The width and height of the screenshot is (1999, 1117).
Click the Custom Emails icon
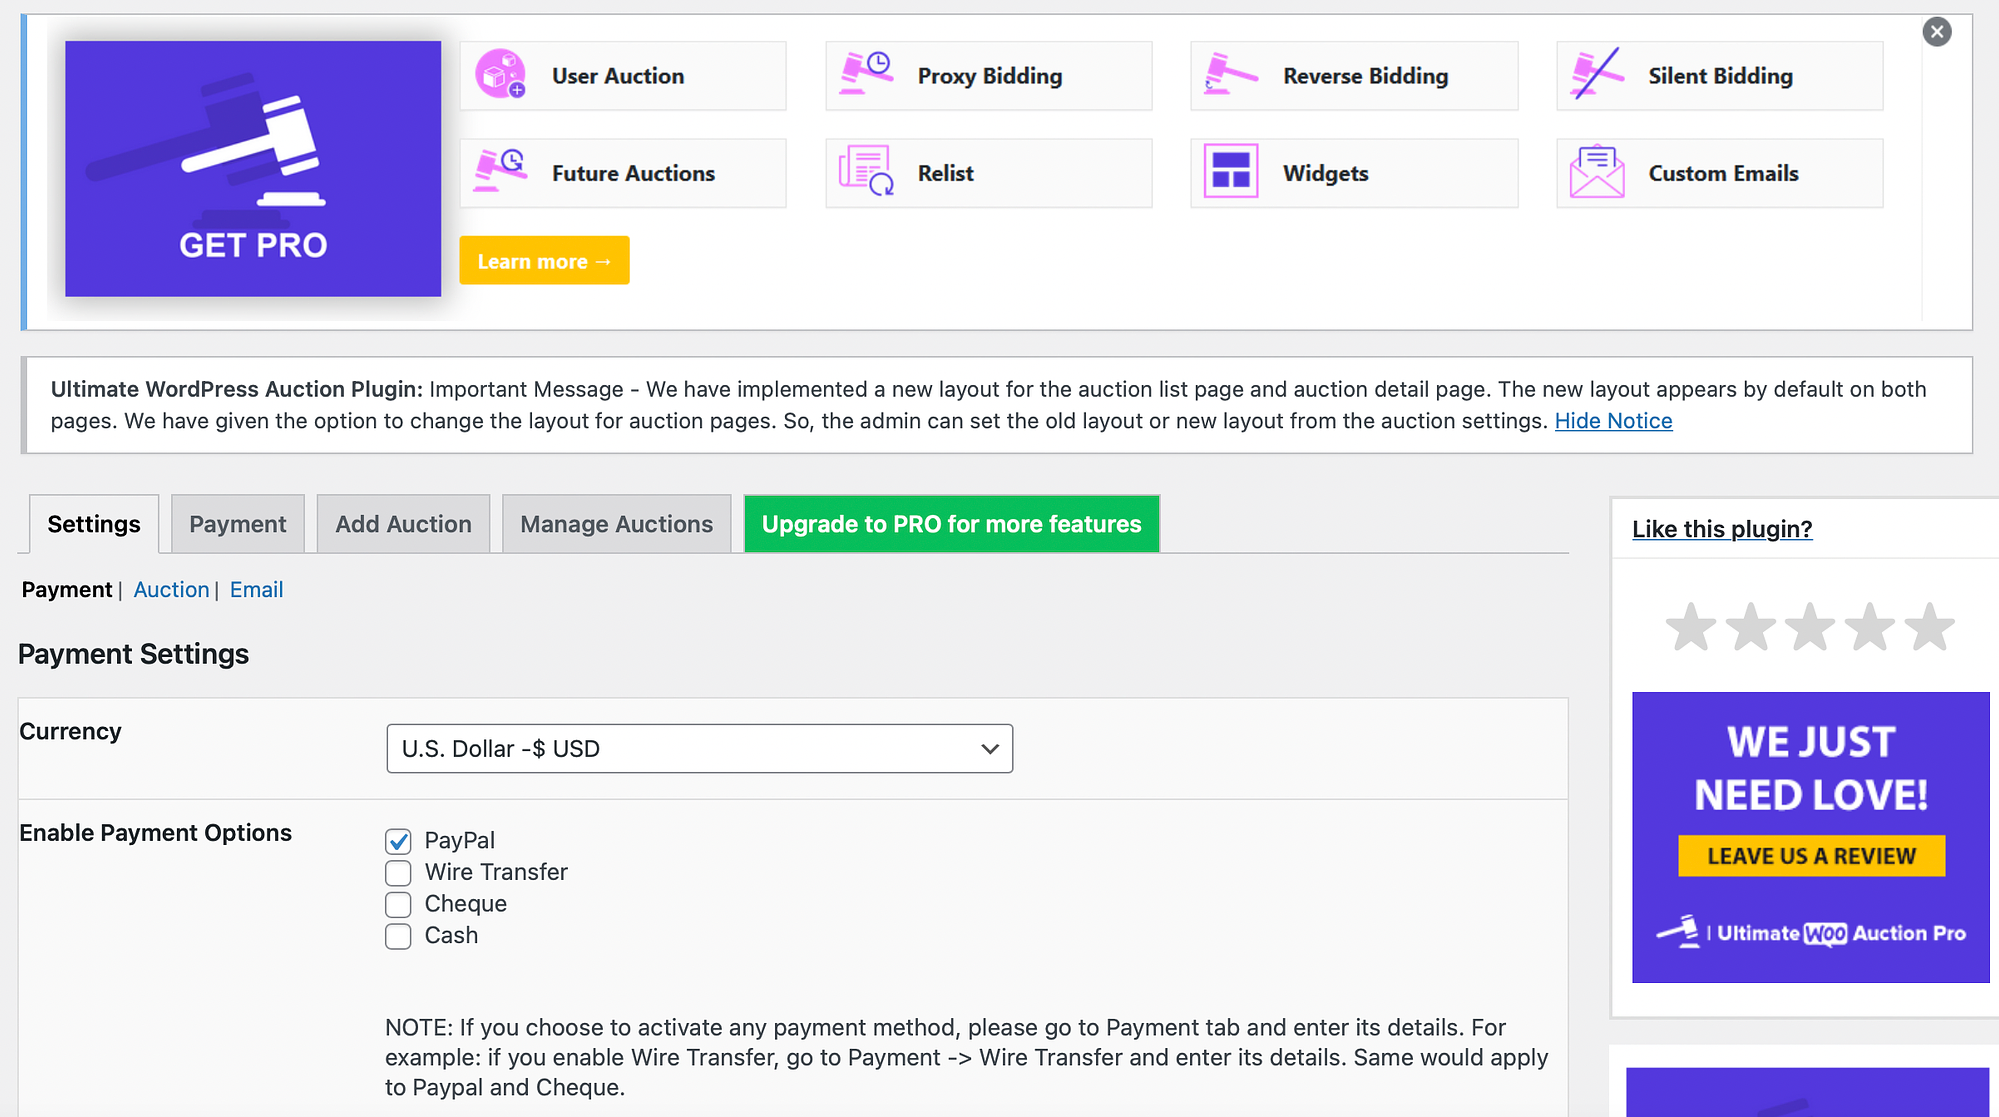pyautogui.click(x=1595, y=172)
